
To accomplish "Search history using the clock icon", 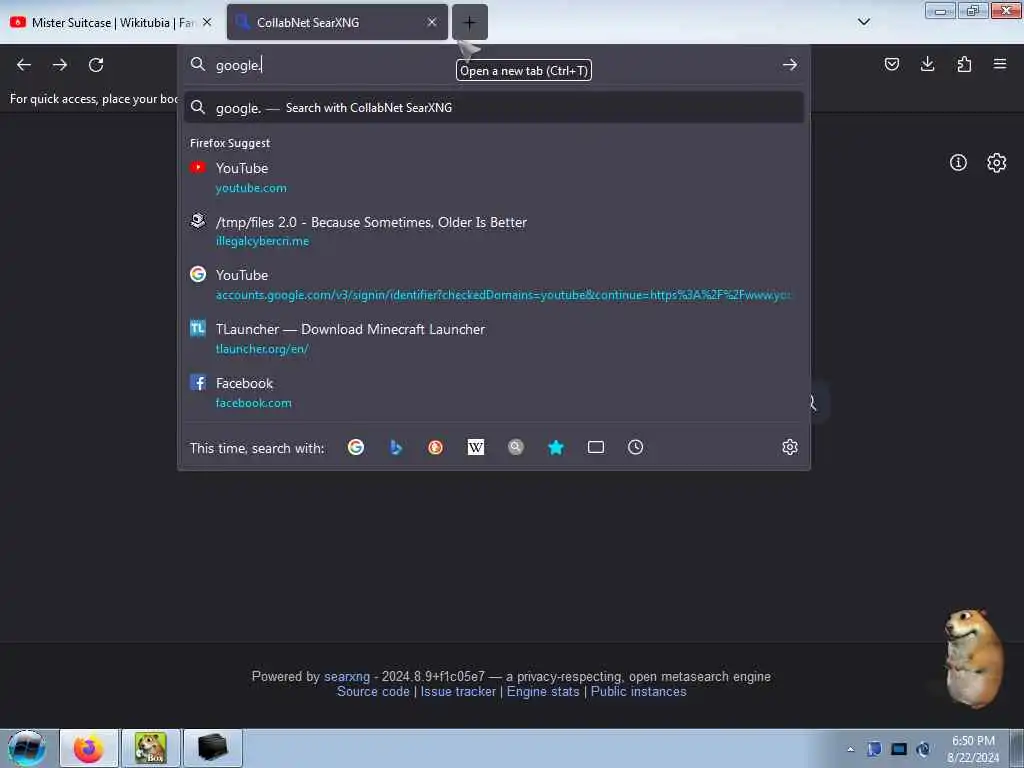I will click(635, 447).
